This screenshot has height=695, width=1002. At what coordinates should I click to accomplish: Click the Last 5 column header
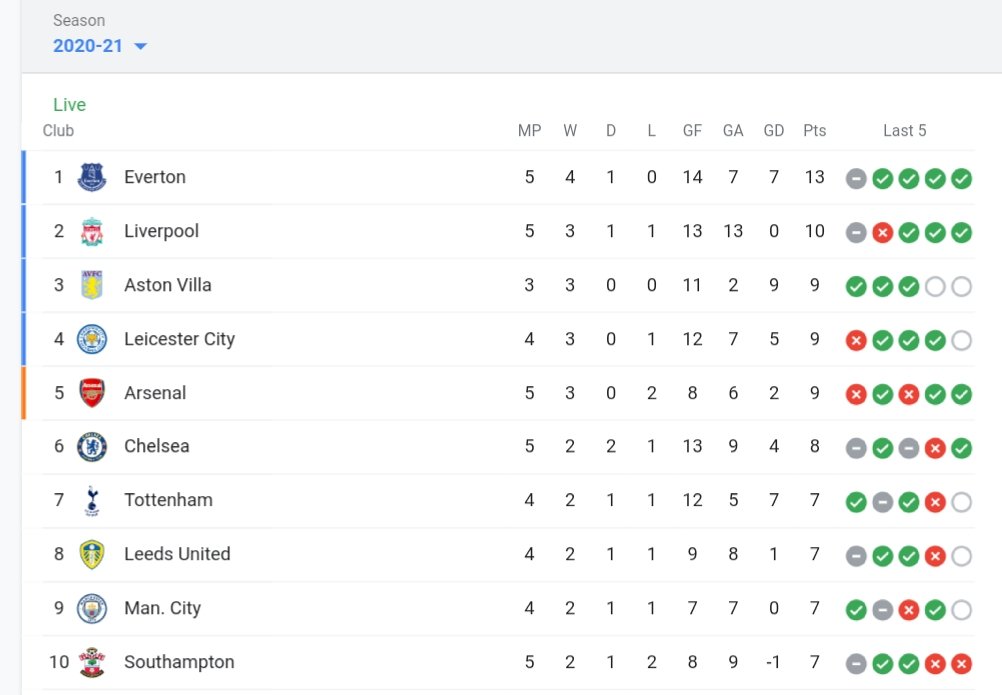904,131
